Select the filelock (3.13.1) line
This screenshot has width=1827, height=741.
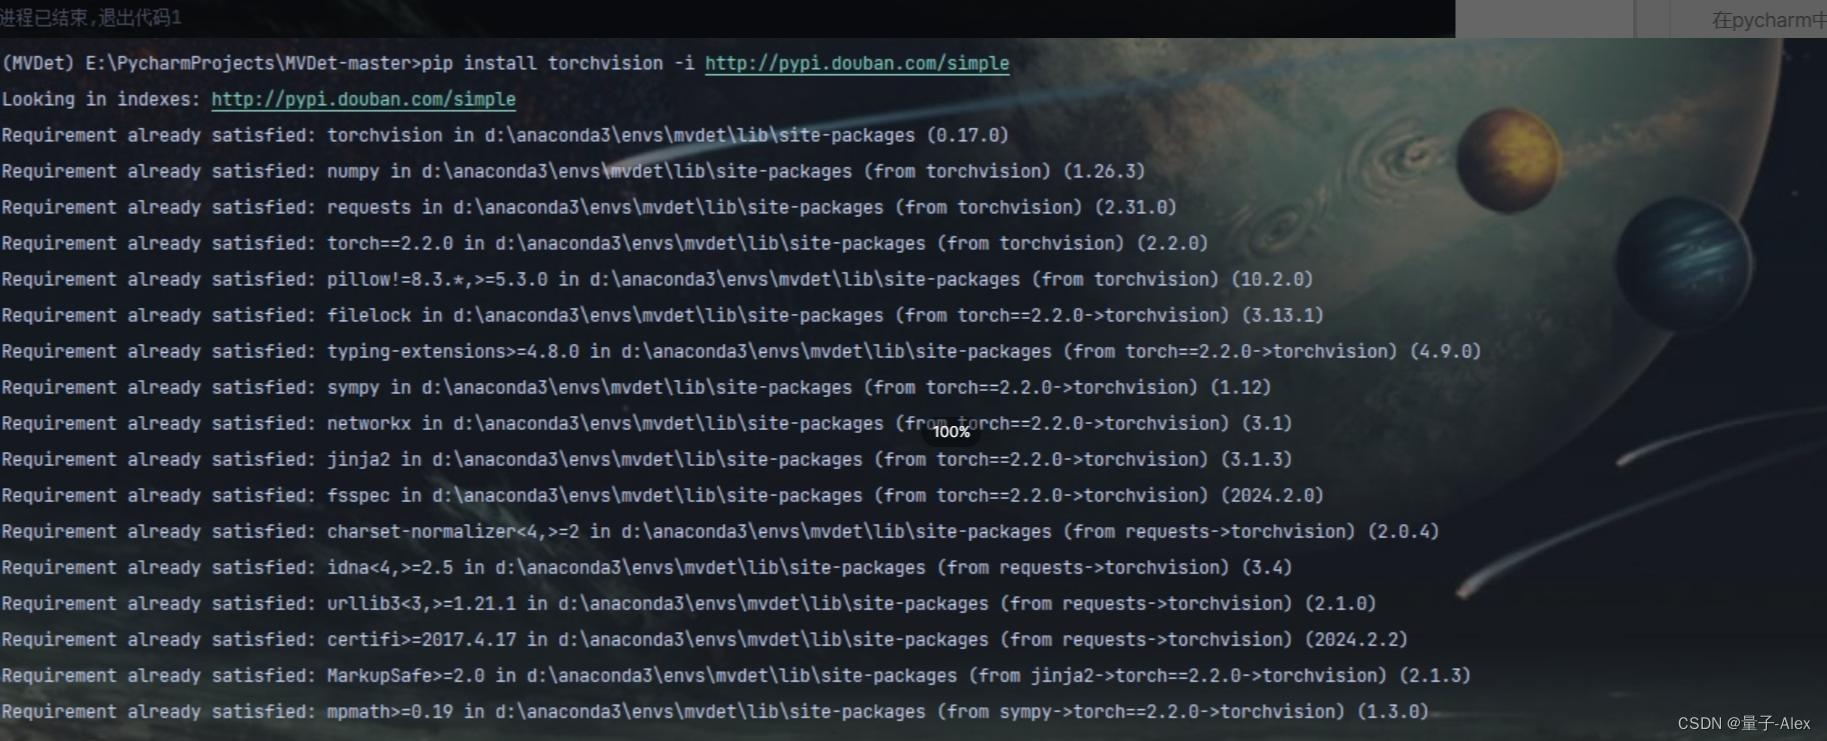pyautogui.click(x=662, y=315)
